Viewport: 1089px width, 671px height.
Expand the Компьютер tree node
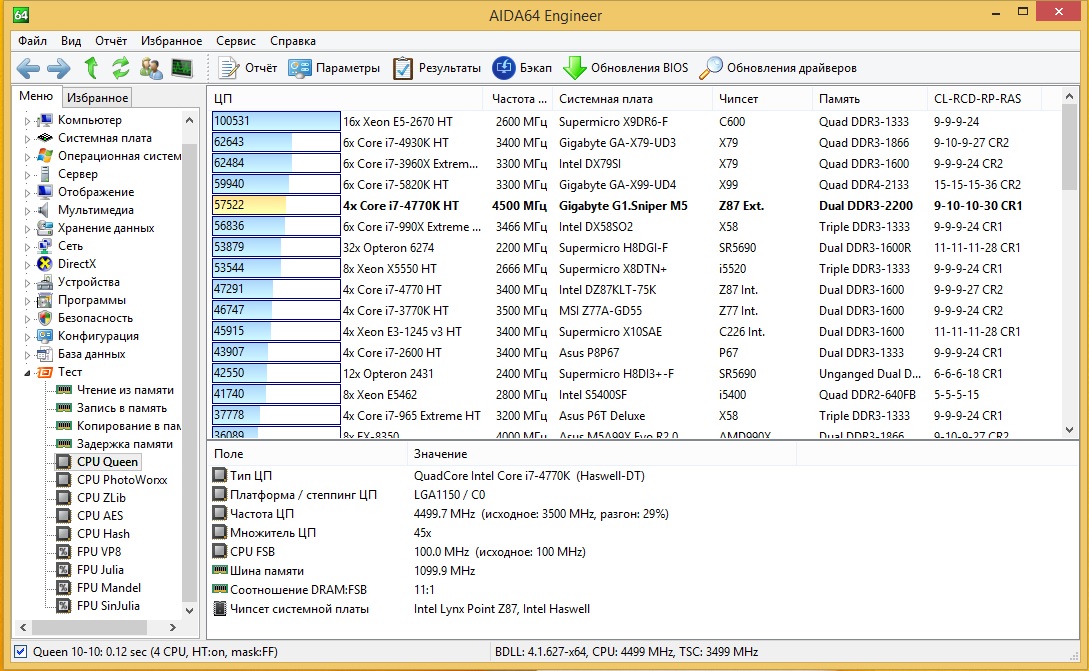[x=27, y=121]
